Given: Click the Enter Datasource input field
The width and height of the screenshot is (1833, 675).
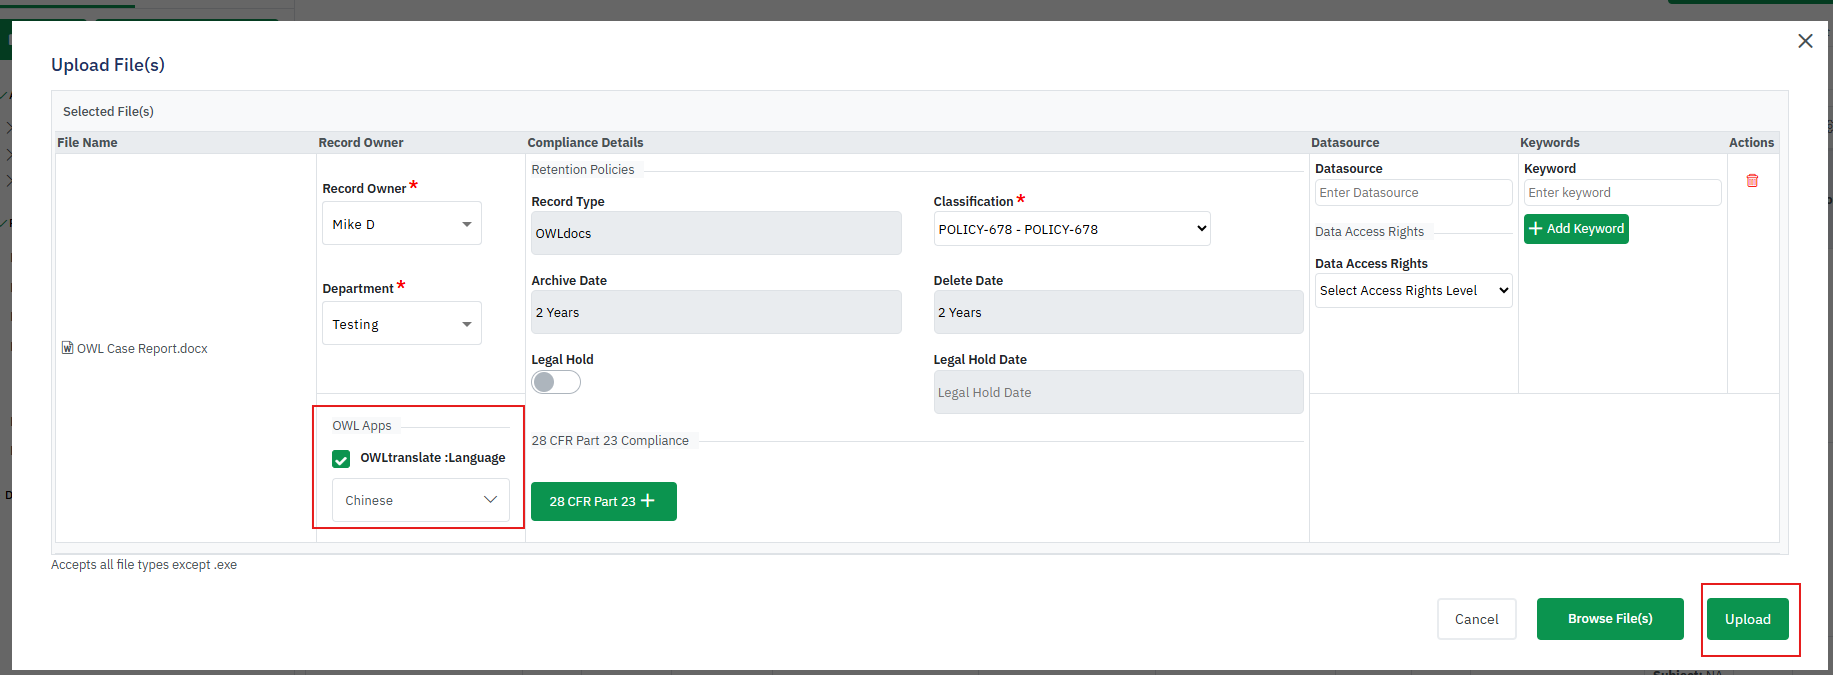Looking at the screenshot, I should click(x=1412, y=193).
